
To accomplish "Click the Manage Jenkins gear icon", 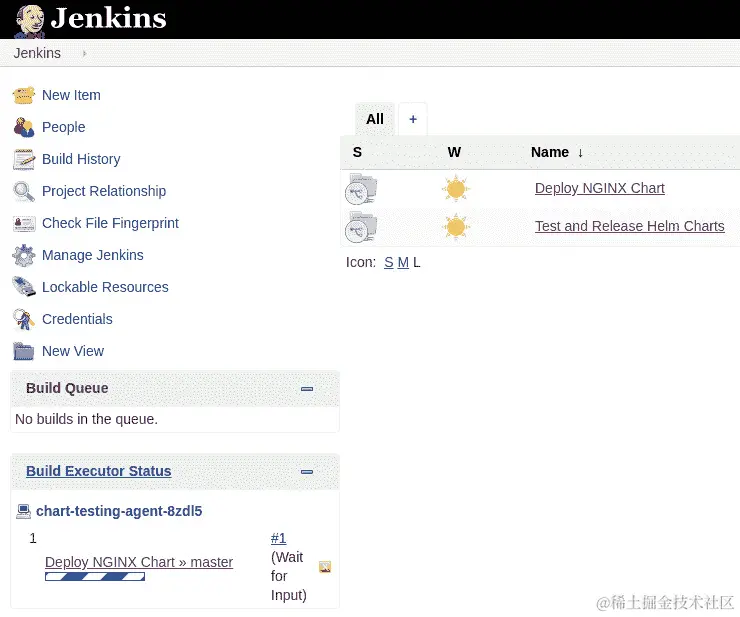I will coord(24,255).
